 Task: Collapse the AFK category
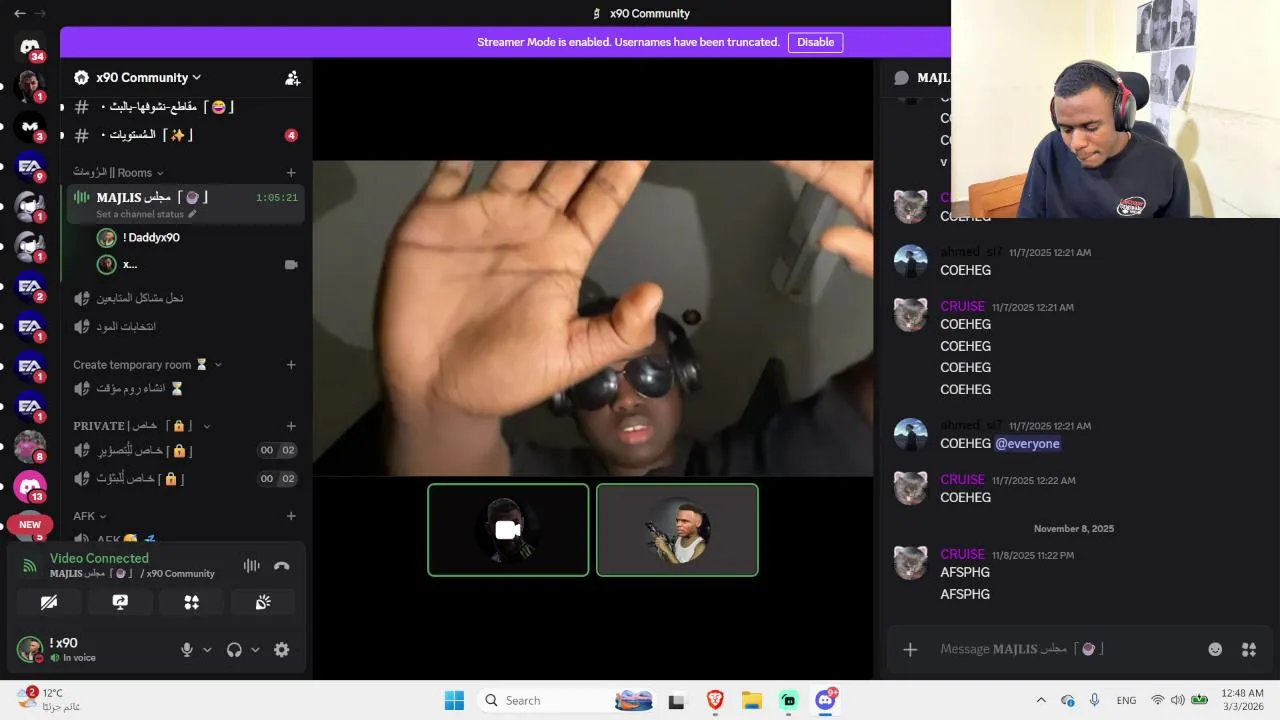pyautogui.click(x=90, y=516)
